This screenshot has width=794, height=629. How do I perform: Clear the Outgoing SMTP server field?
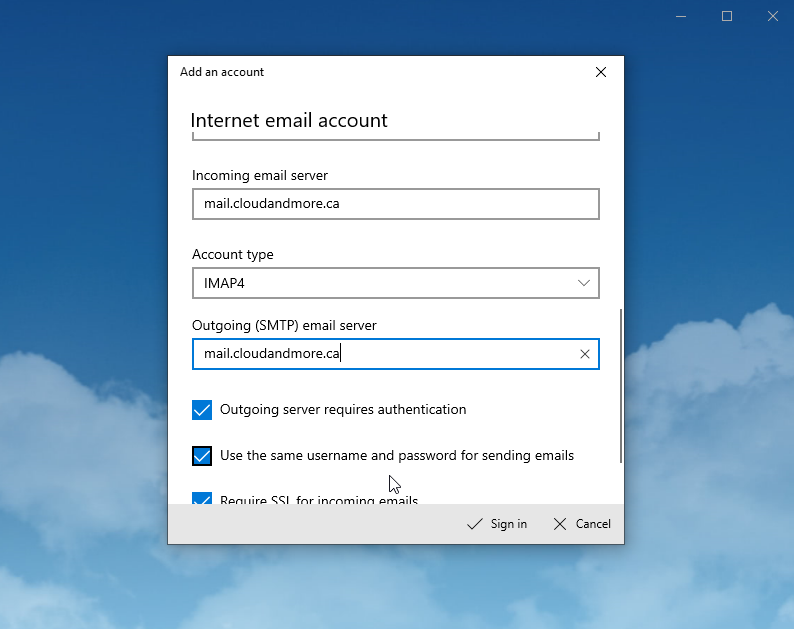pos(585,354)
